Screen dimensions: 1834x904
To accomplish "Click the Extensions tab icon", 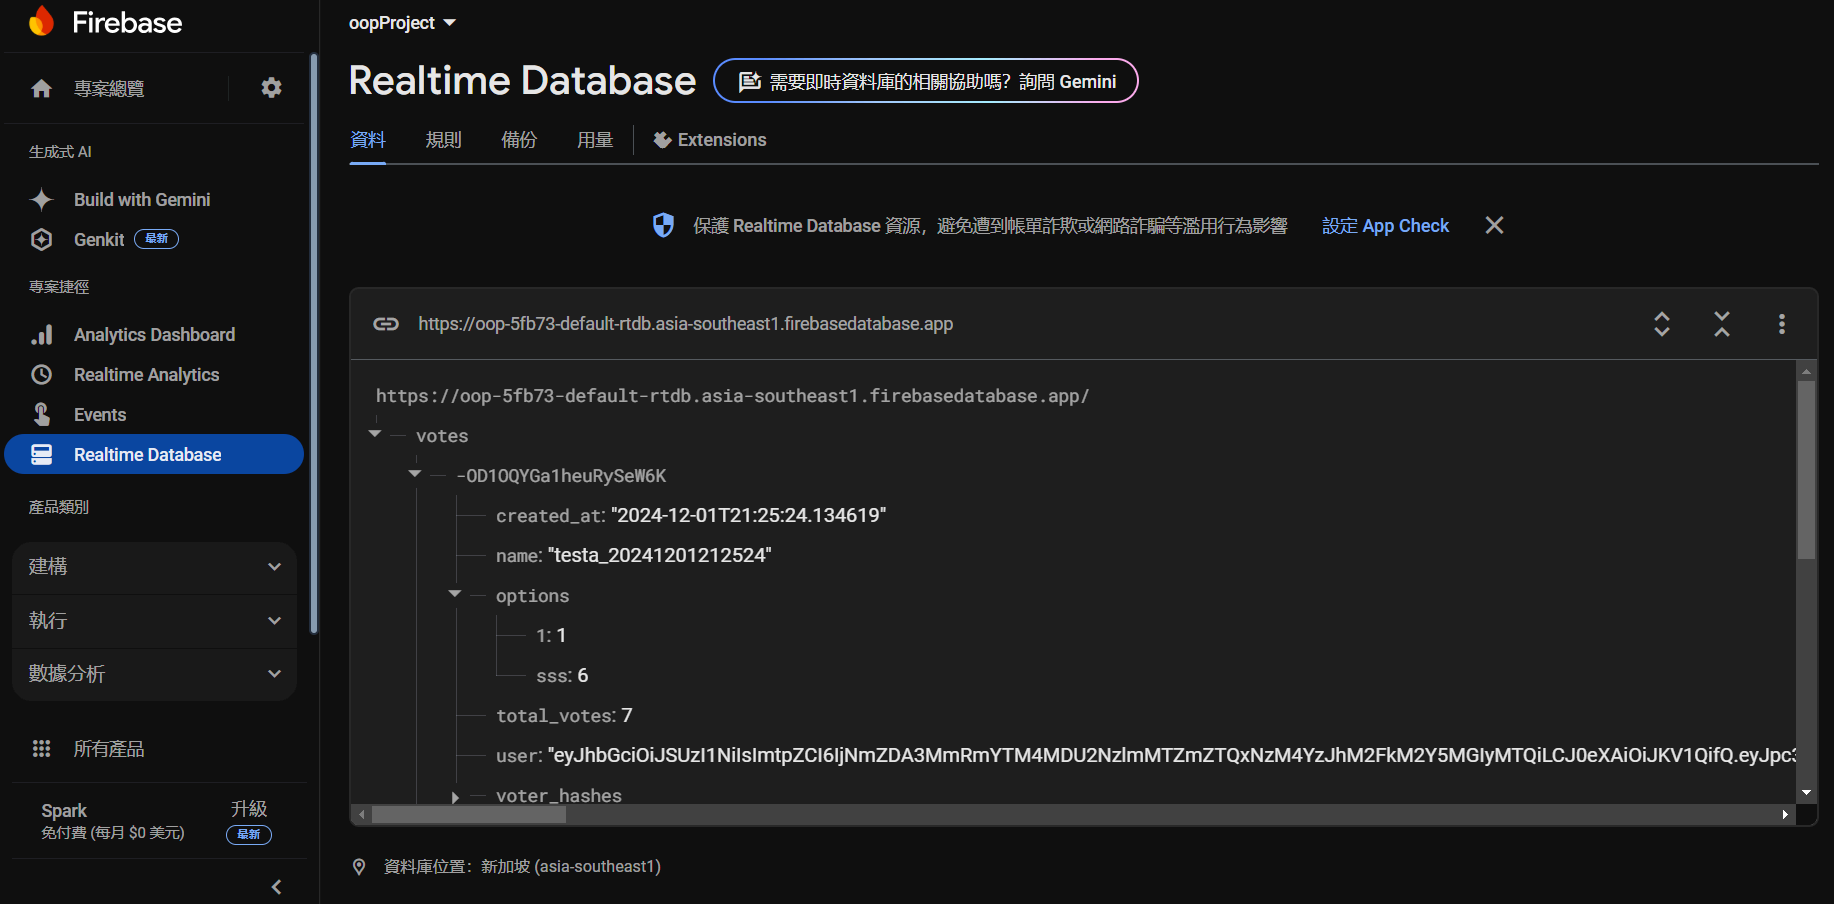I will (x=662, y=140).
